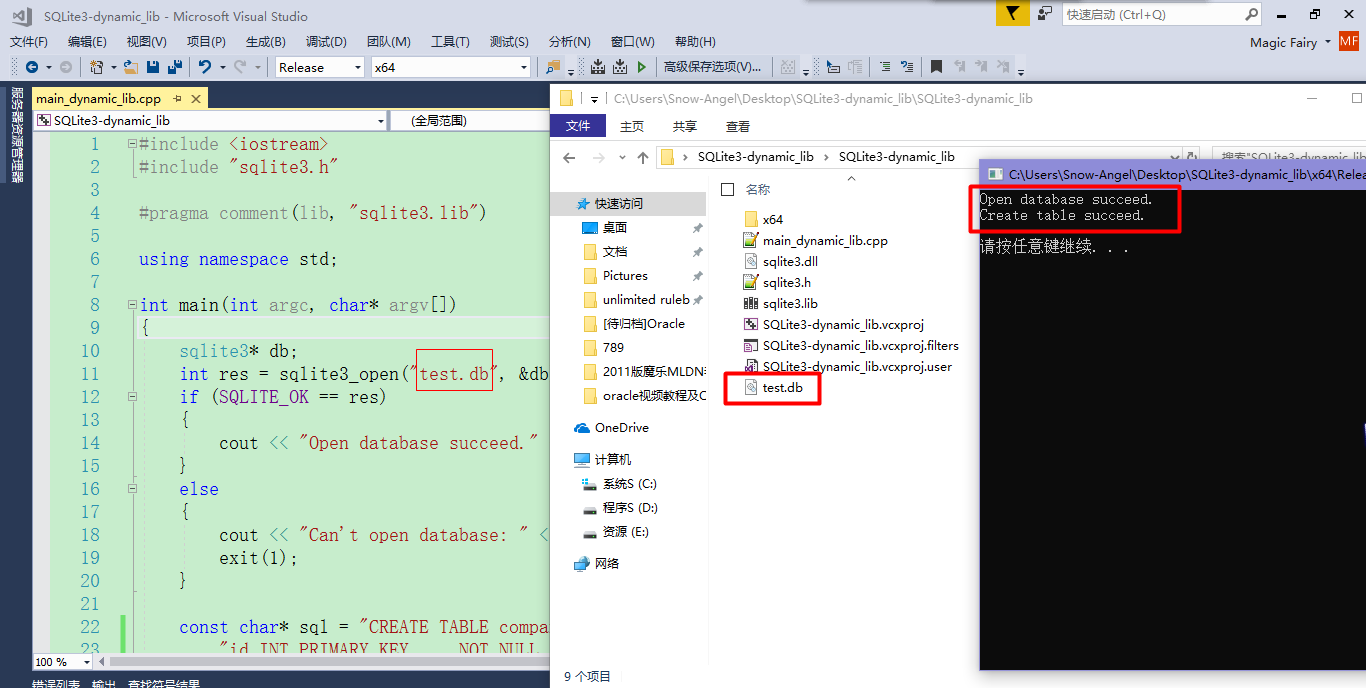Open the Magic Fairy account avatar

tap(1349, 42)
